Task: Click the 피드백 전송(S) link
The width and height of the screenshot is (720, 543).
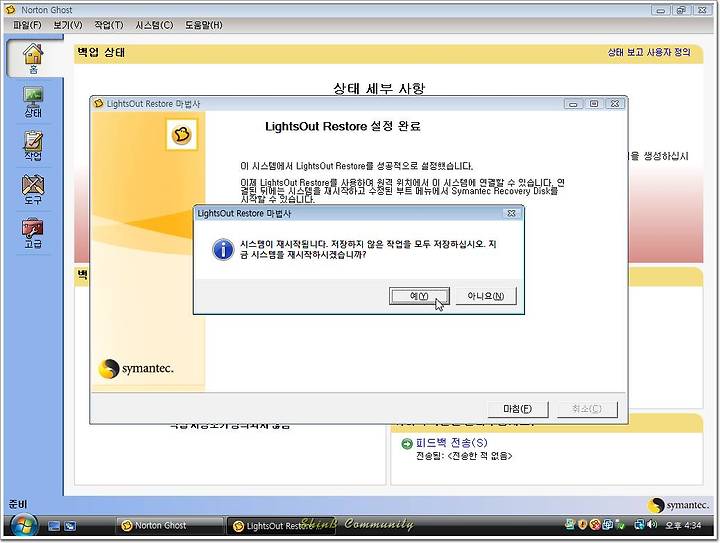Action: coord(451,443)
